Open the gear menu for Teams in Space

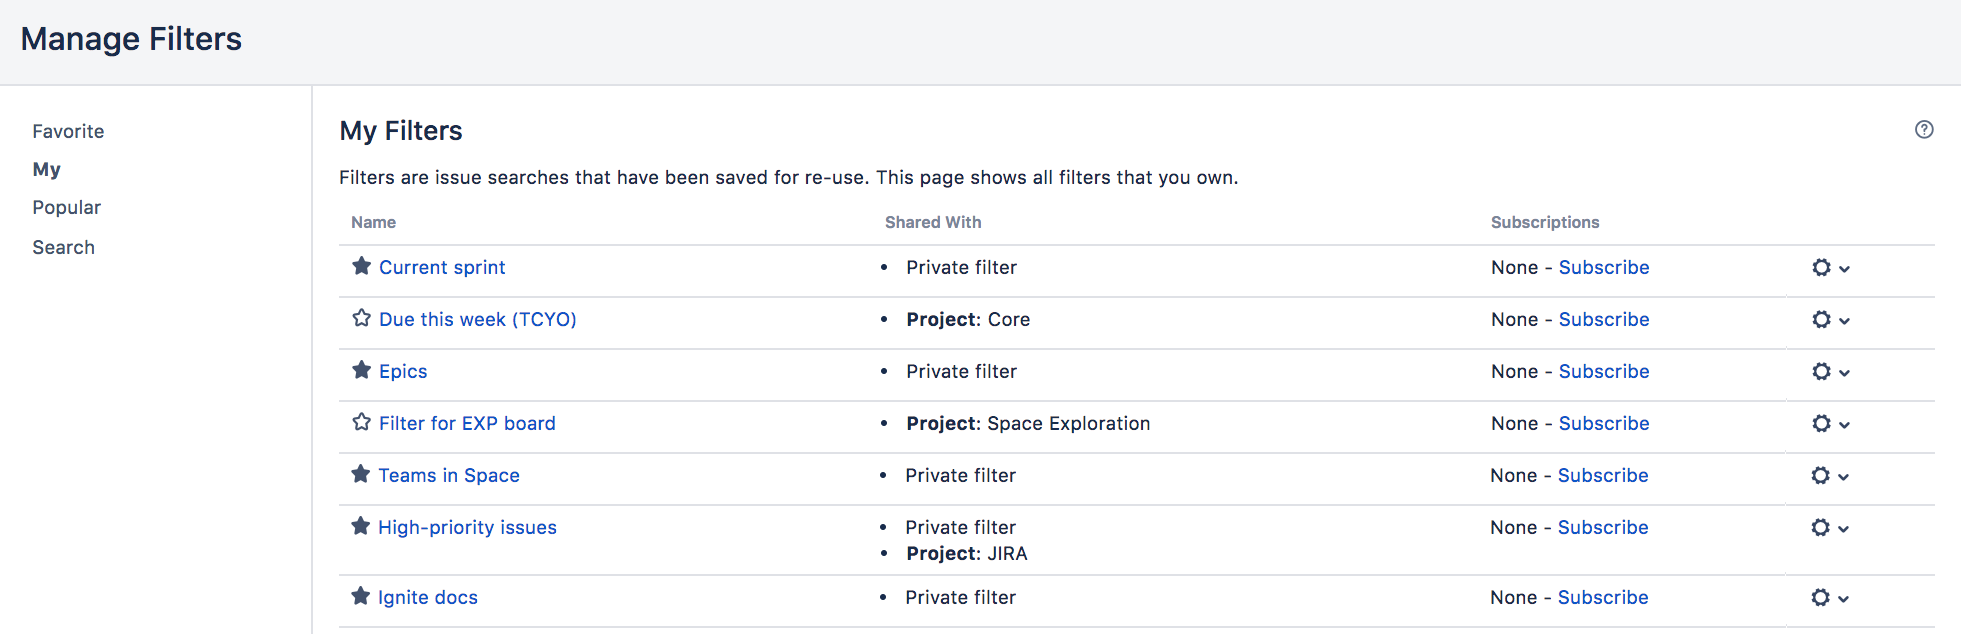(x=1822, y=475)
